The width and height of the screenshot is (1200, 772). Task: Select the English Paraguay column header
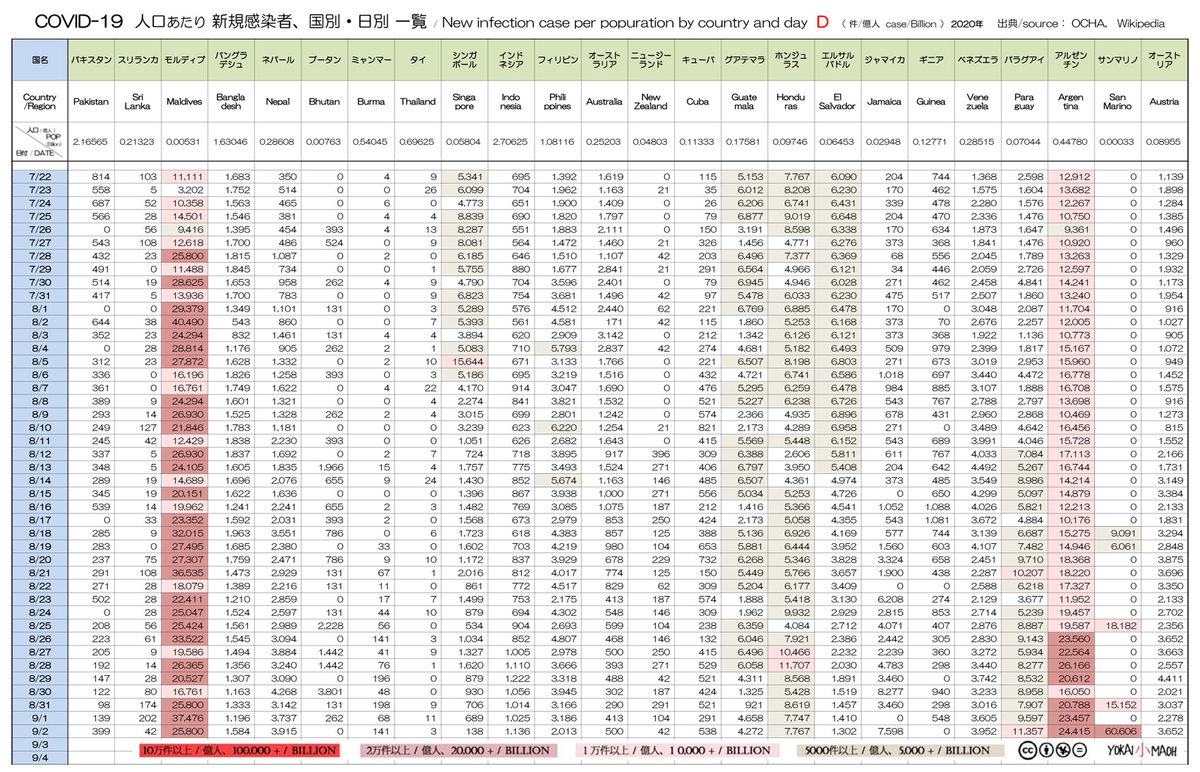coord(1024,101)
